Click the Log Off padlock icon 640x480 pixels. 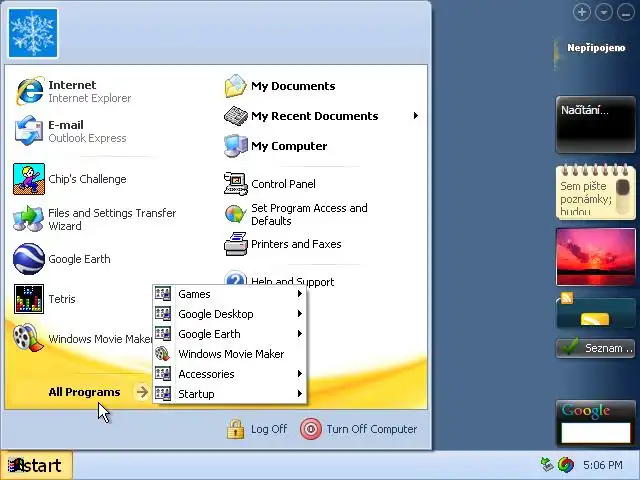pyautogui.click(x=236, y=429)
